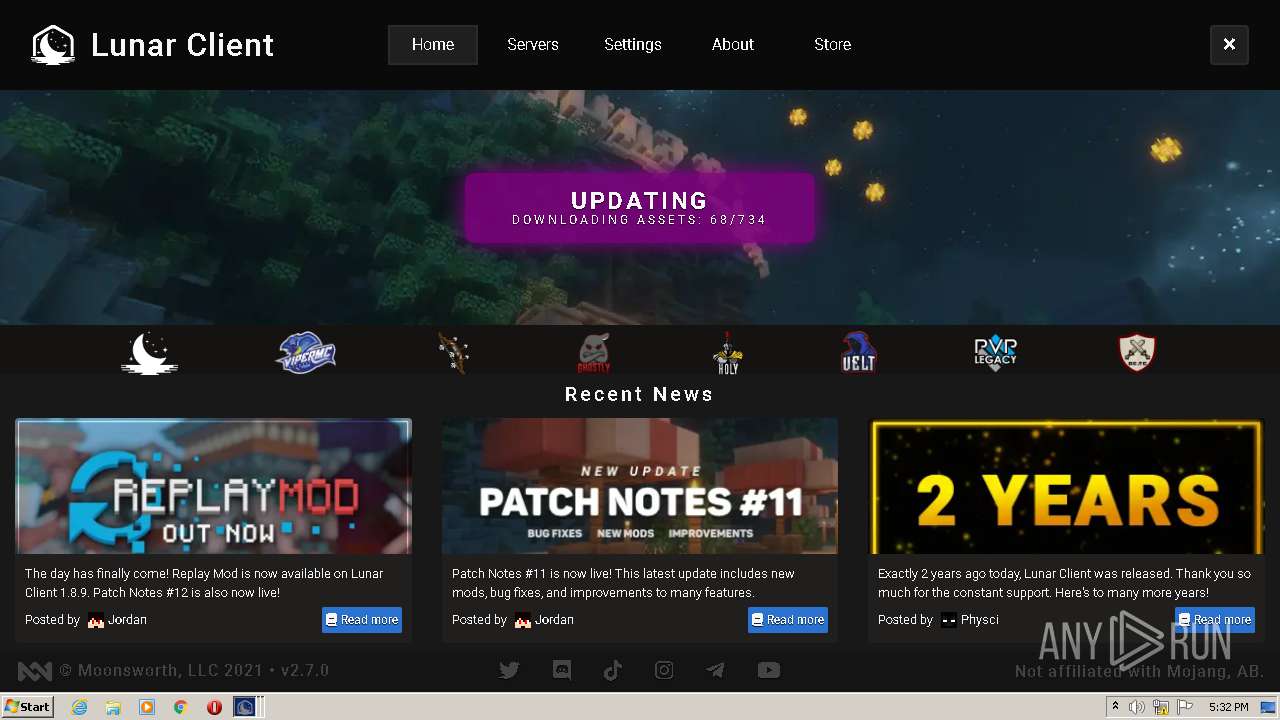Select the Ghostly server icon
The width and height of the screenshot is (1280, 720).
coord(594,353)
